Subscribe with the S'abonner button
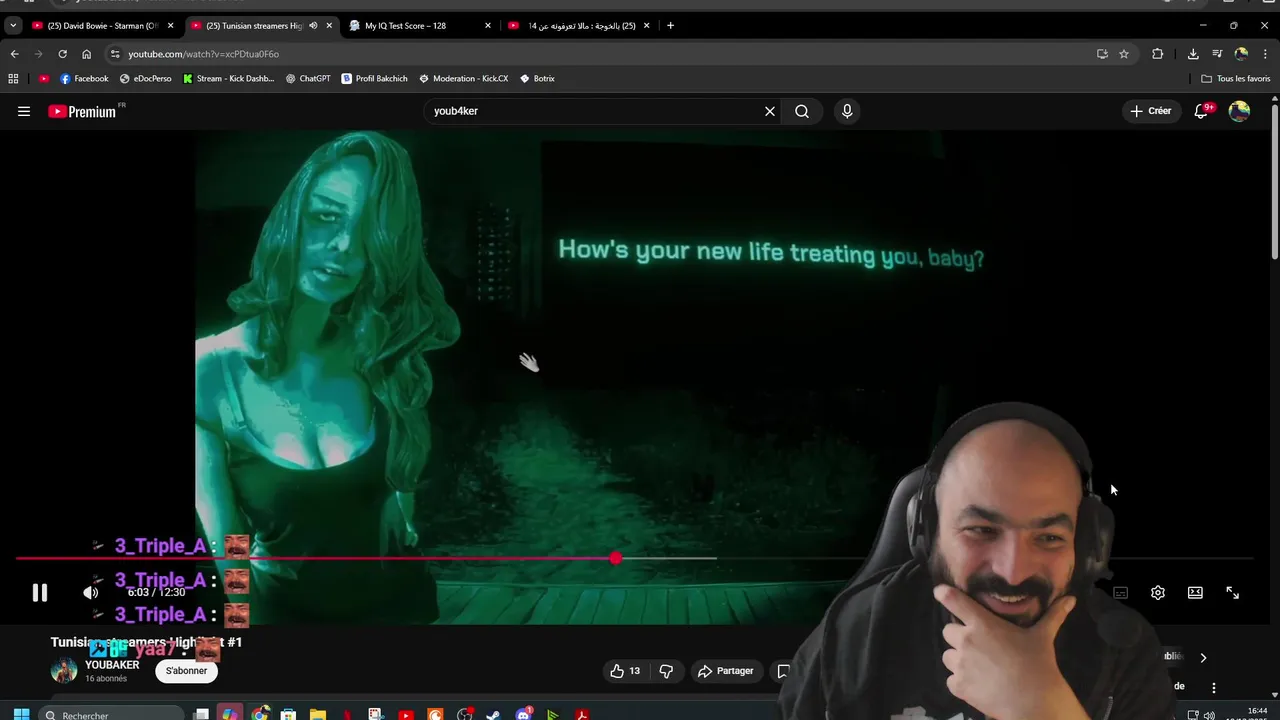Viewport: 1280px width, 720px height. pos(186,671)
